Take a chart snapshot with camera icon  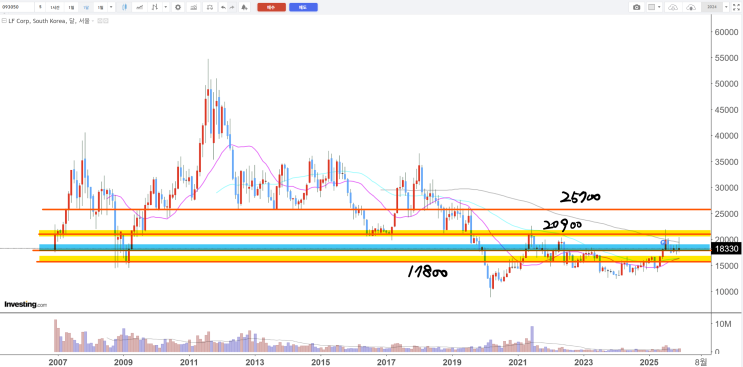pyautogui.click(x=636, y=7)
